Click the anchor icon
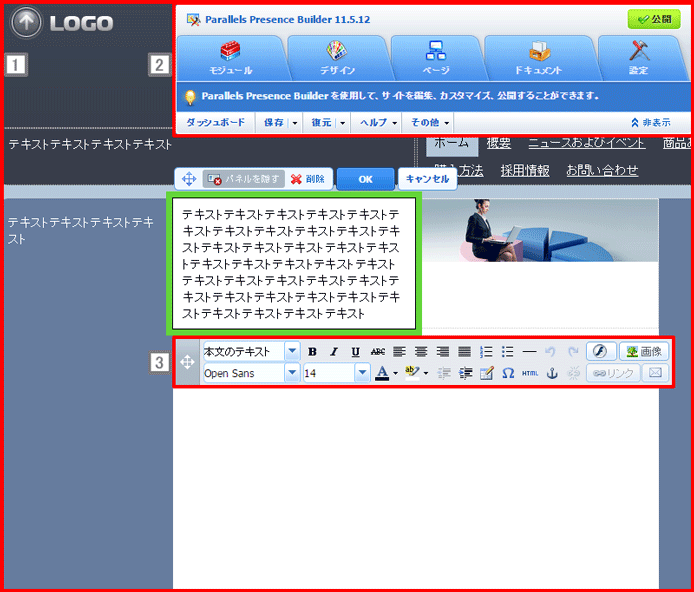Viewport: 694px width, 592px height. 551,373
